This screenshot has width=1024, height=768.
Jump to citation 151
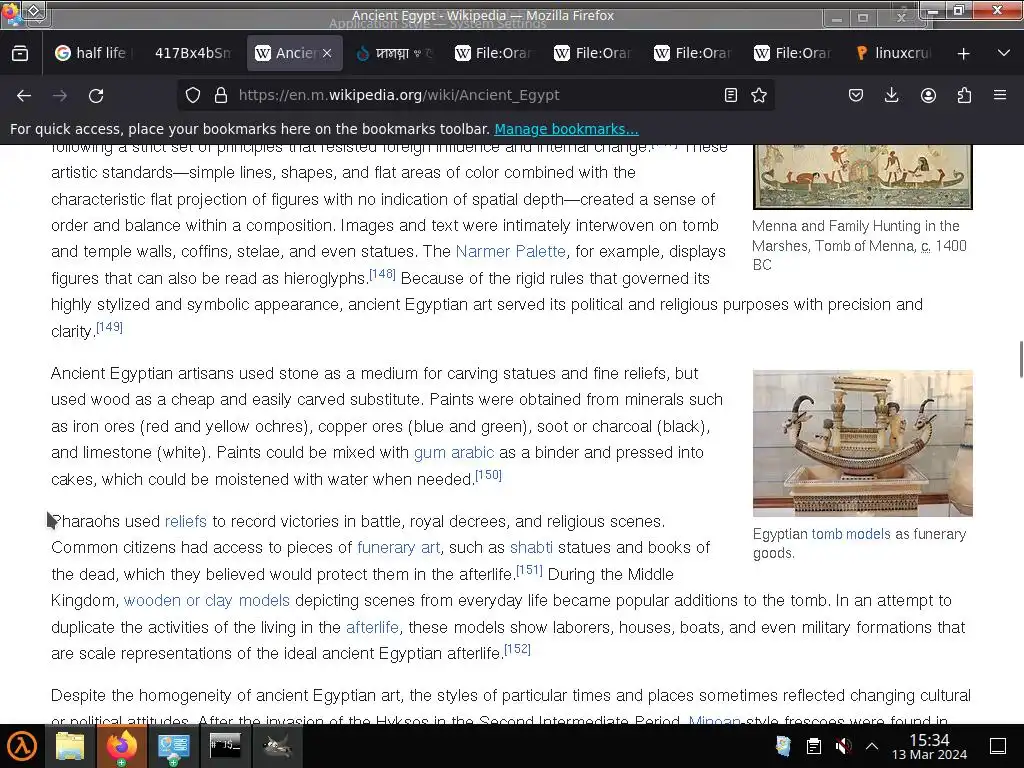(x=529, y=569)
